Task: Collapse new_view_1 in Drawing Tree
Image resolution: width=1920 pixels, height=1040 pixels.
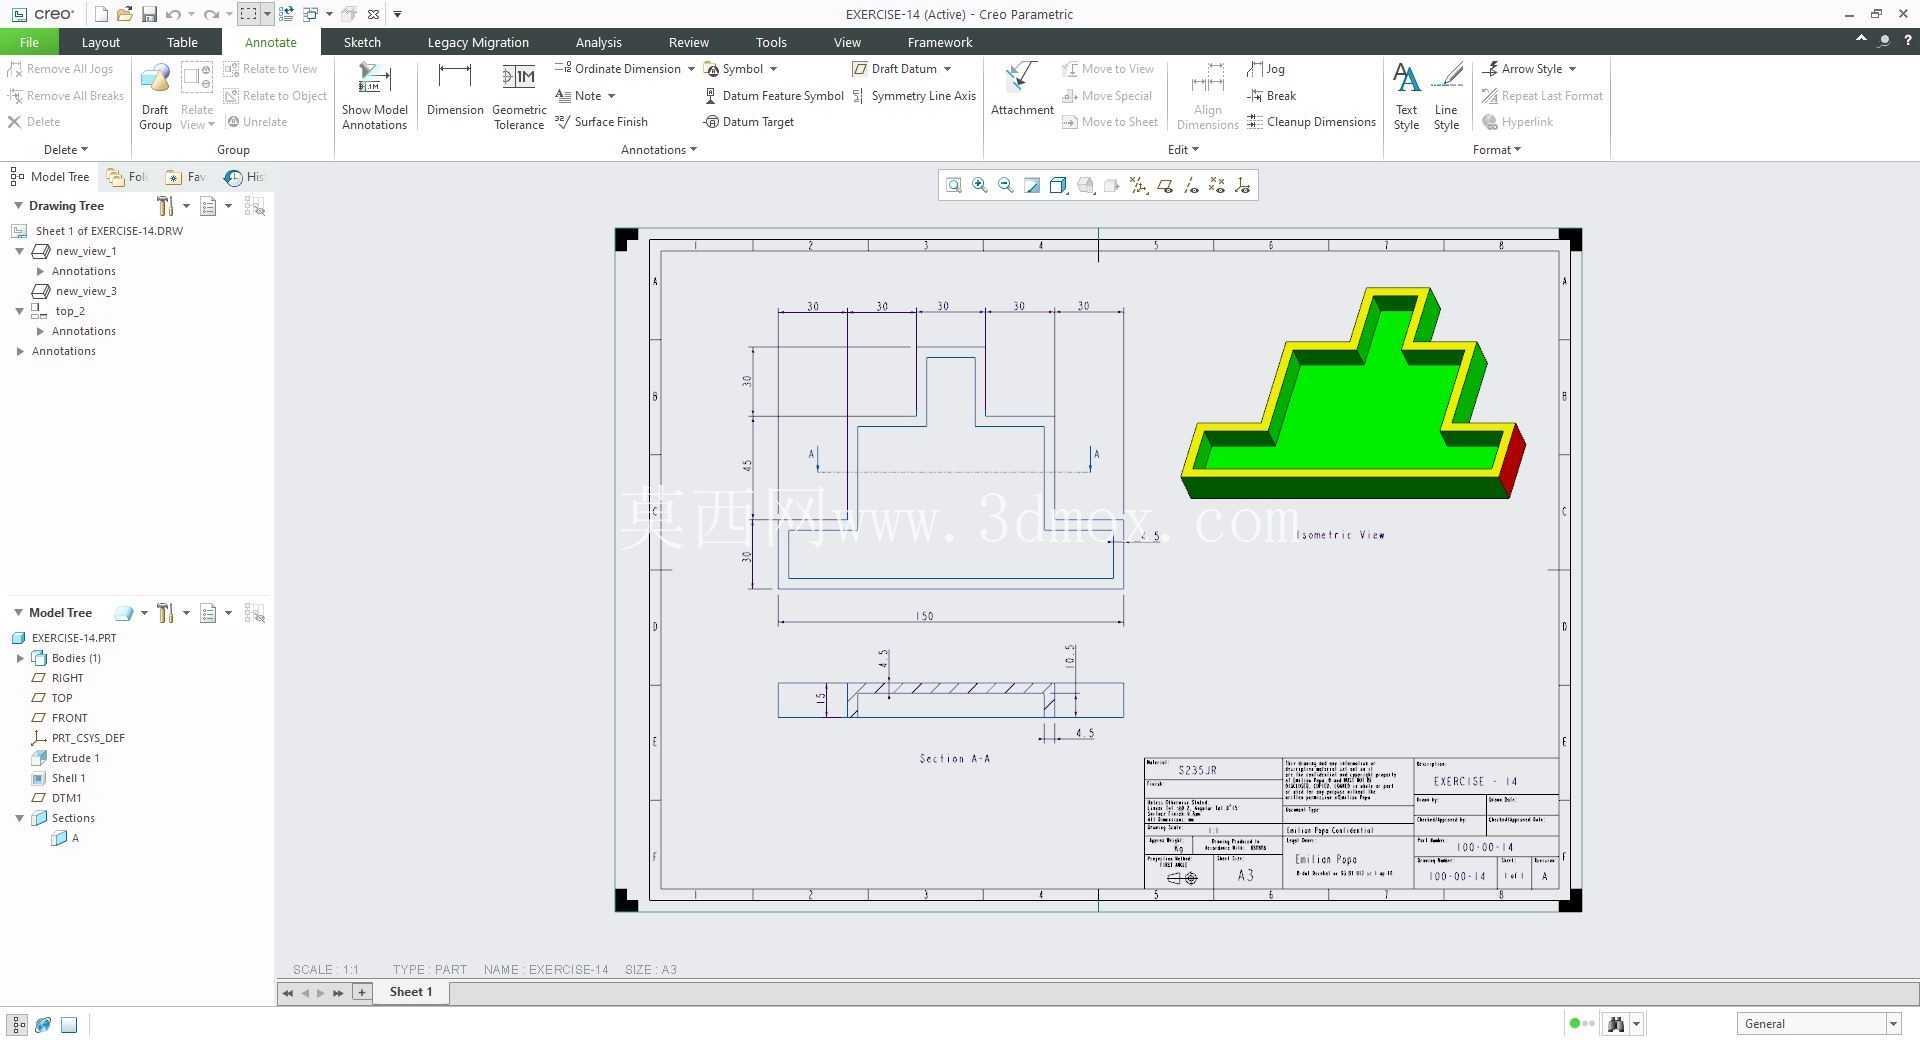Action: coord(19,251)
